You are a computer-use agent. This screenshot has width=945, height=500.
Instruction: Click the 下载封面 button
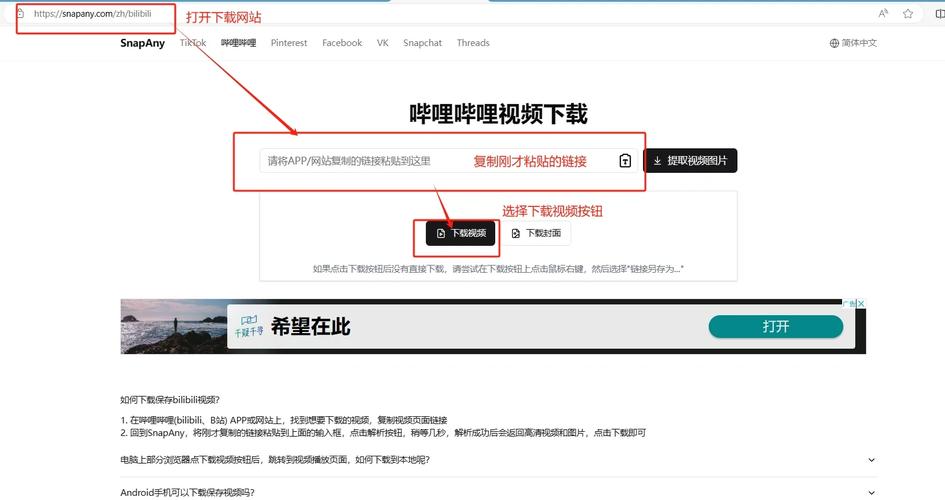pyautogui.click(x=536, y=233)
